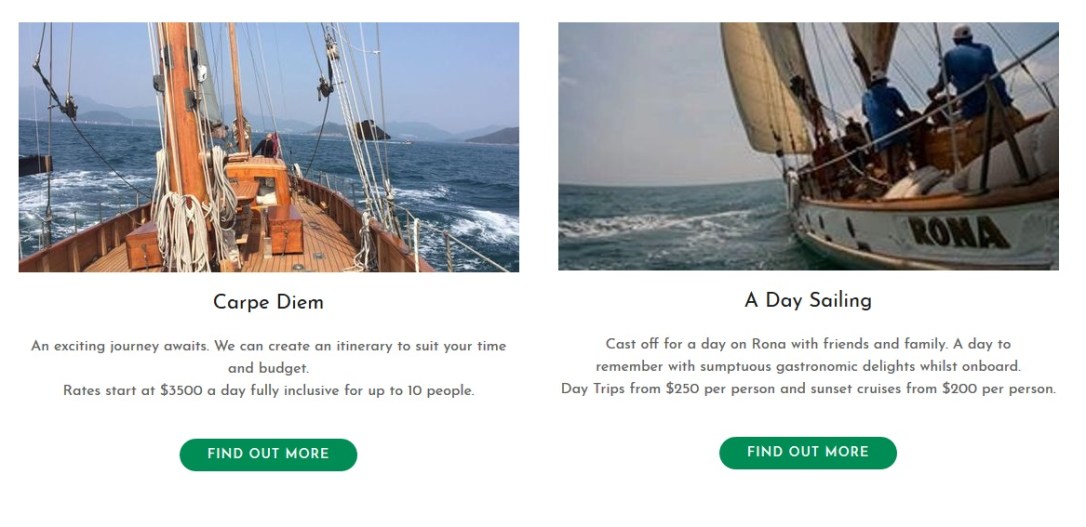This screenshot has width=1086, height=527.
Task: Click the 'sumptuous gastronomic delights' line
Action: click(x=808, y=366)
